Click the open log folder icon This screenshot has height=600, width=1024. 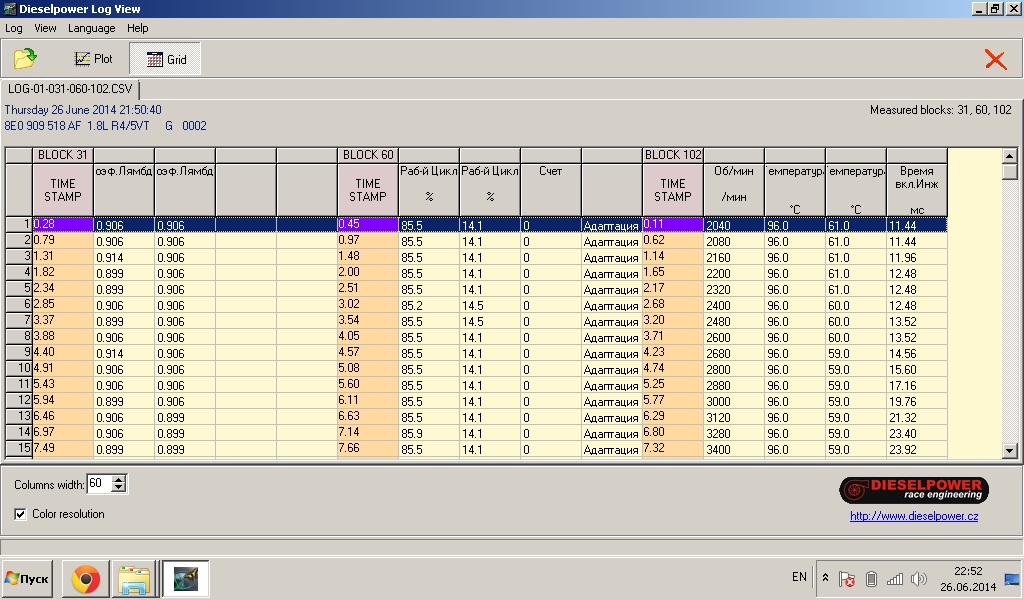point(24,59)
